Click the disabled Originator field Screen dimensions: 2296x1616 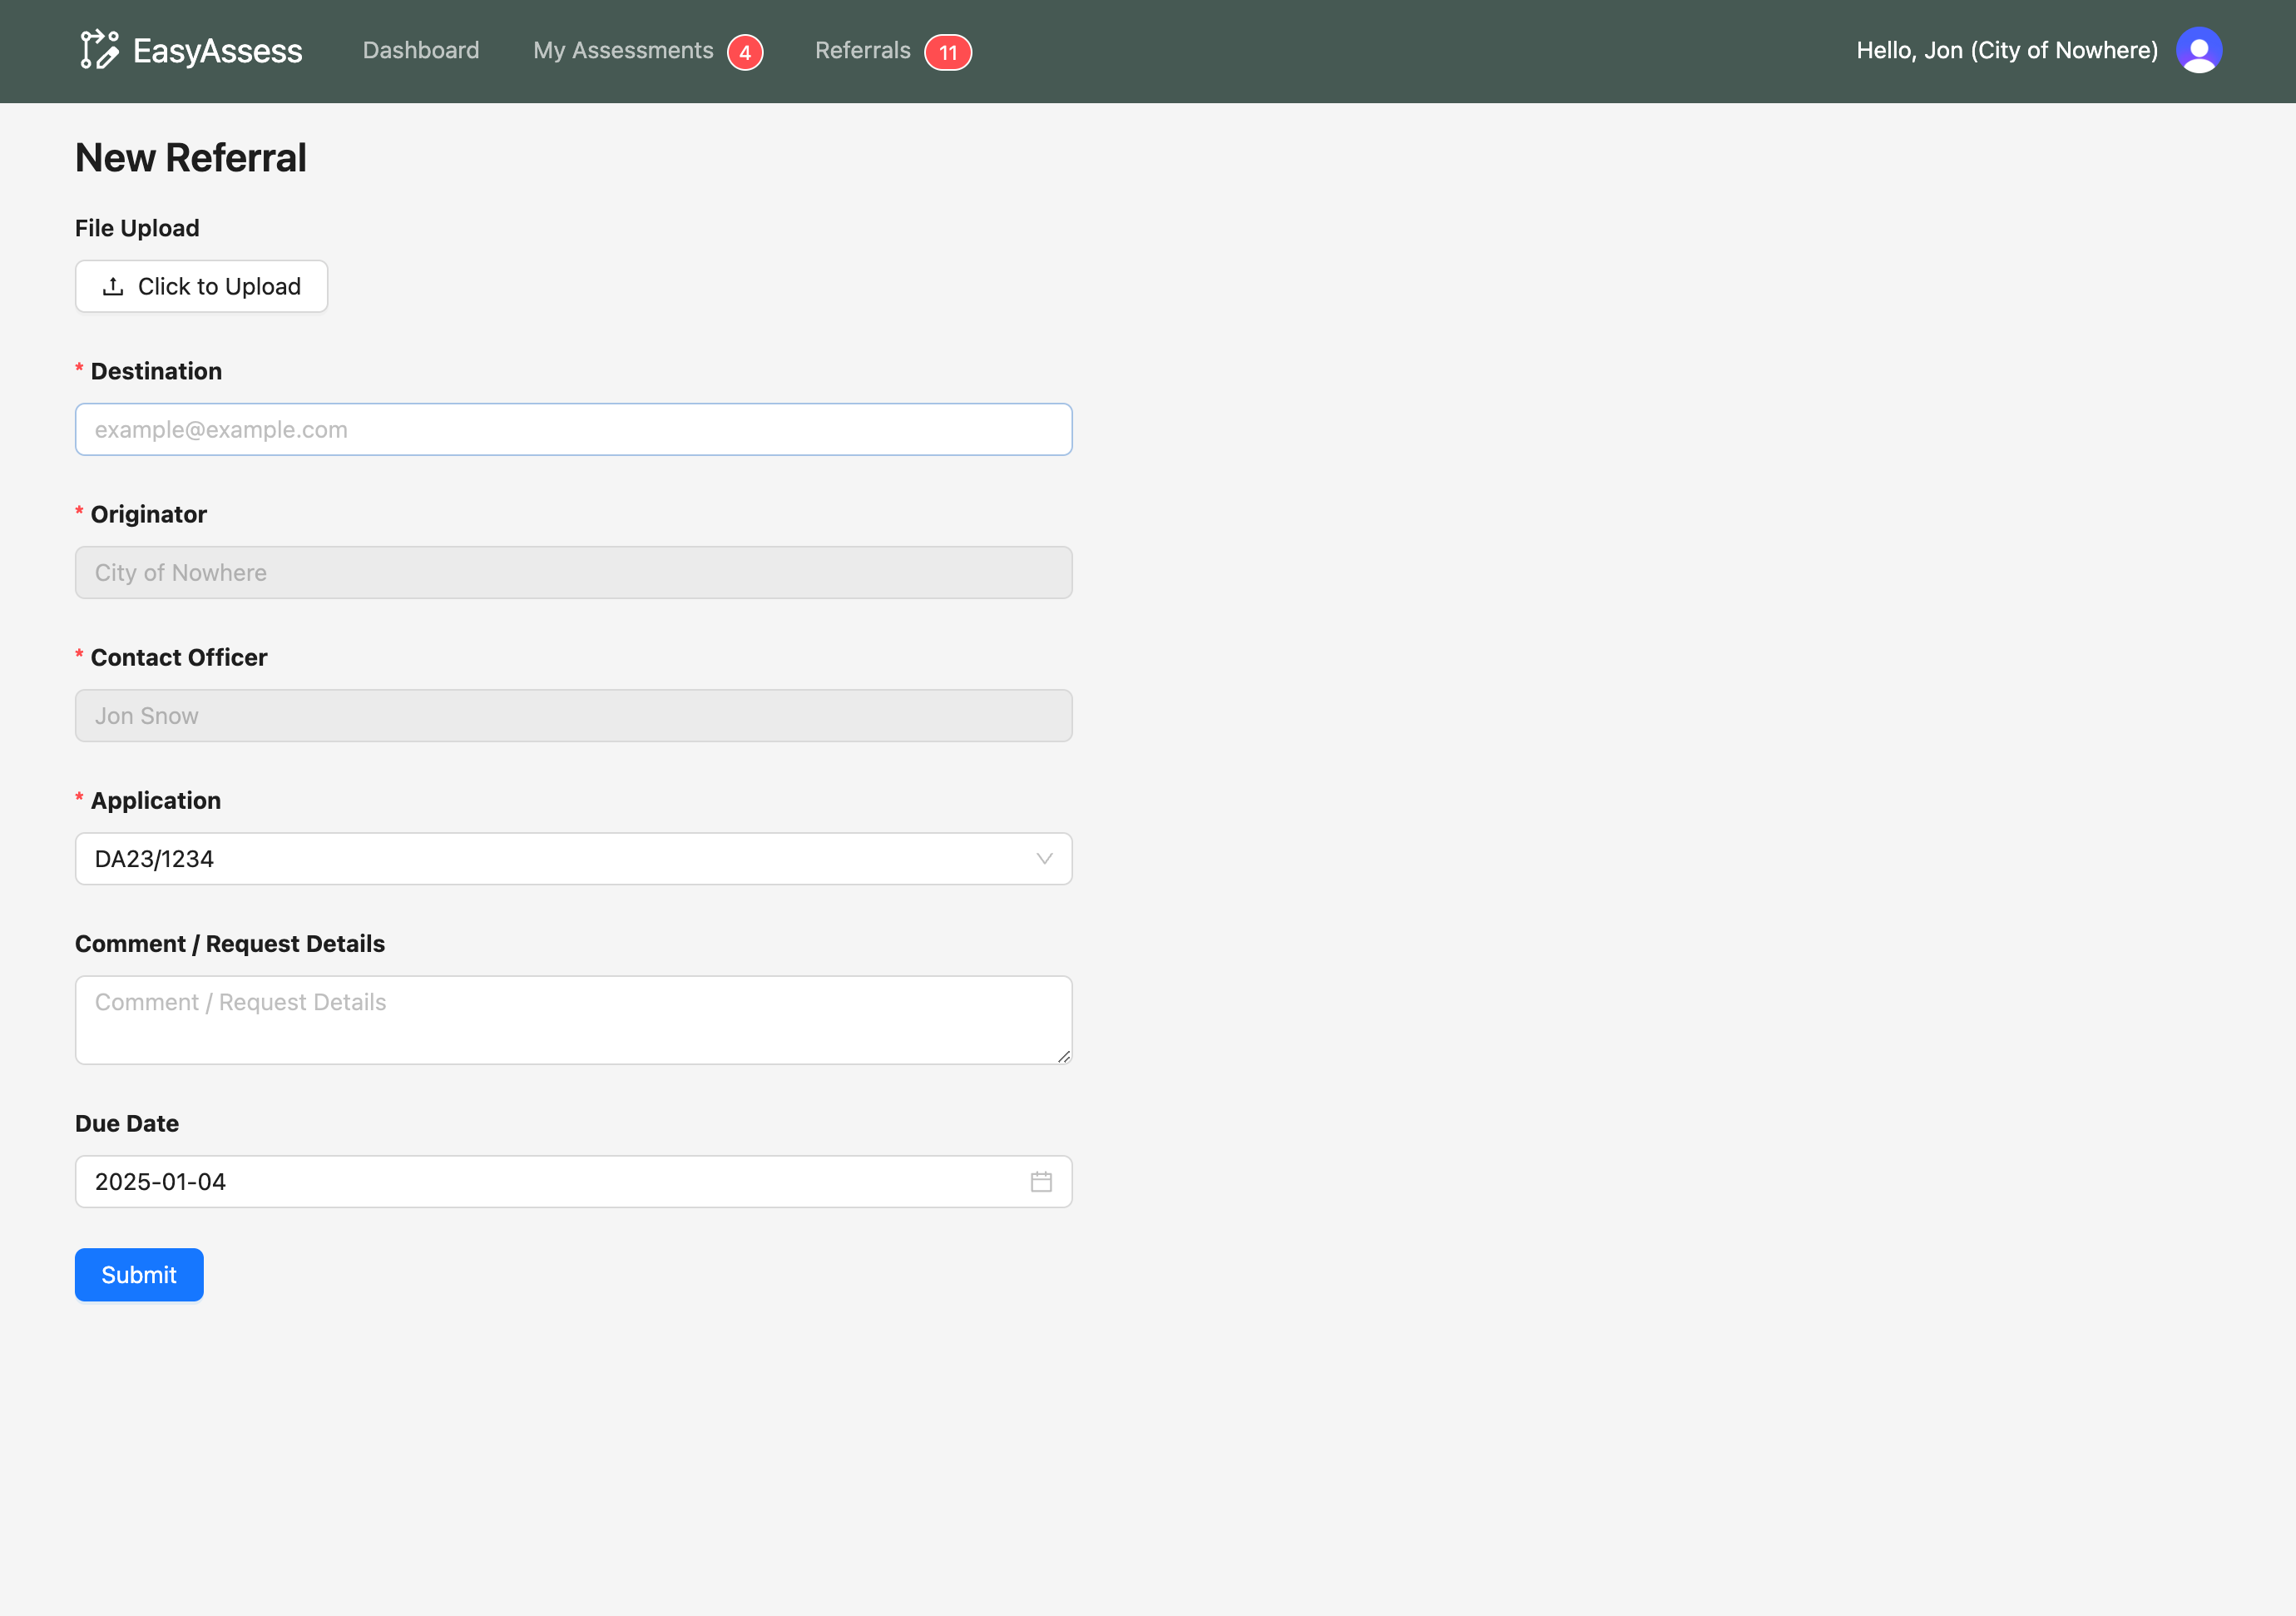(x=573, y=573)
